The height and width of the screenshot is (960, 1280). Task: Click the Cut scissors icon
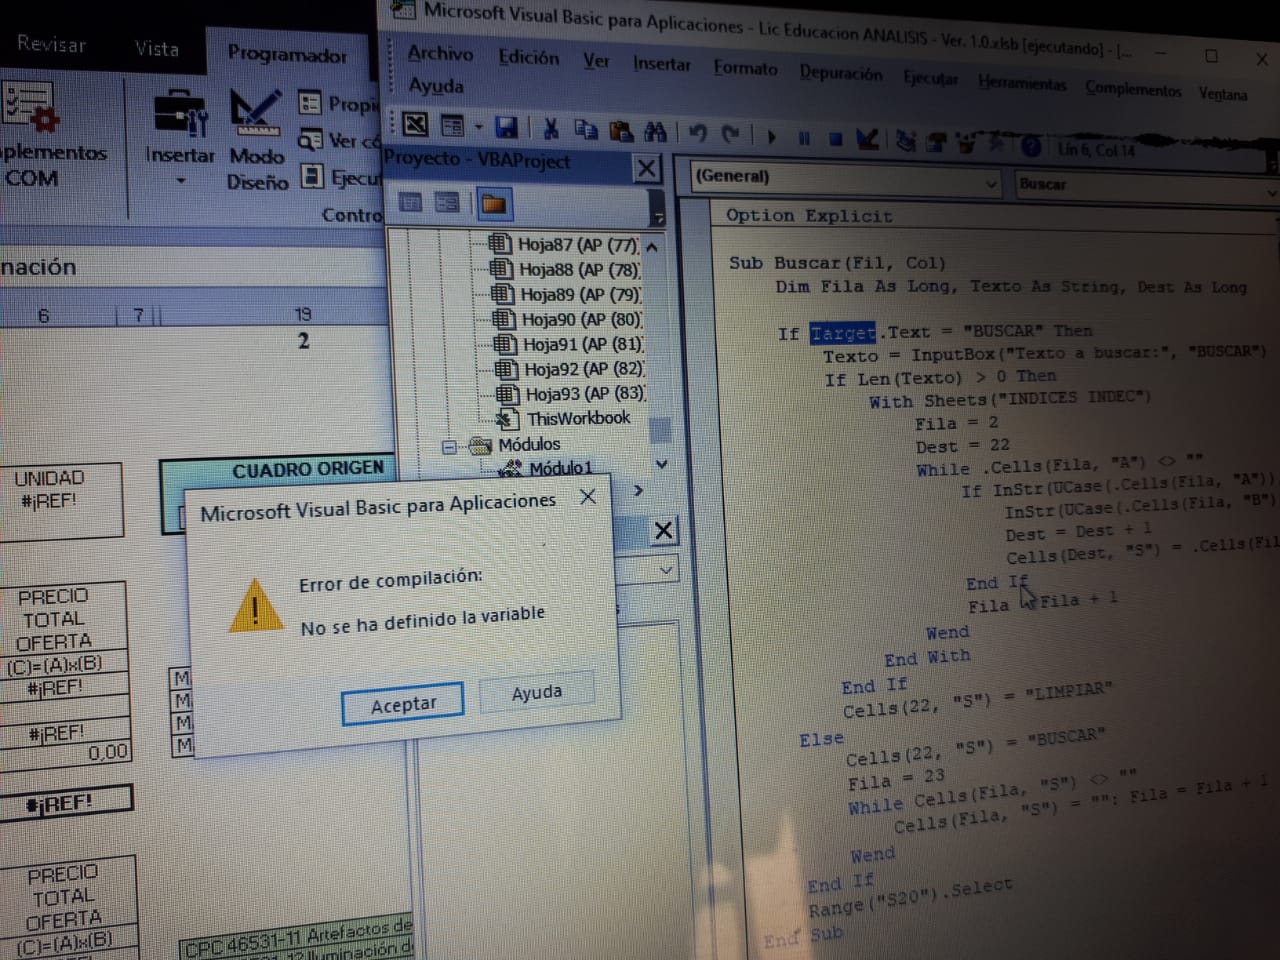click(x=550, y=128)
